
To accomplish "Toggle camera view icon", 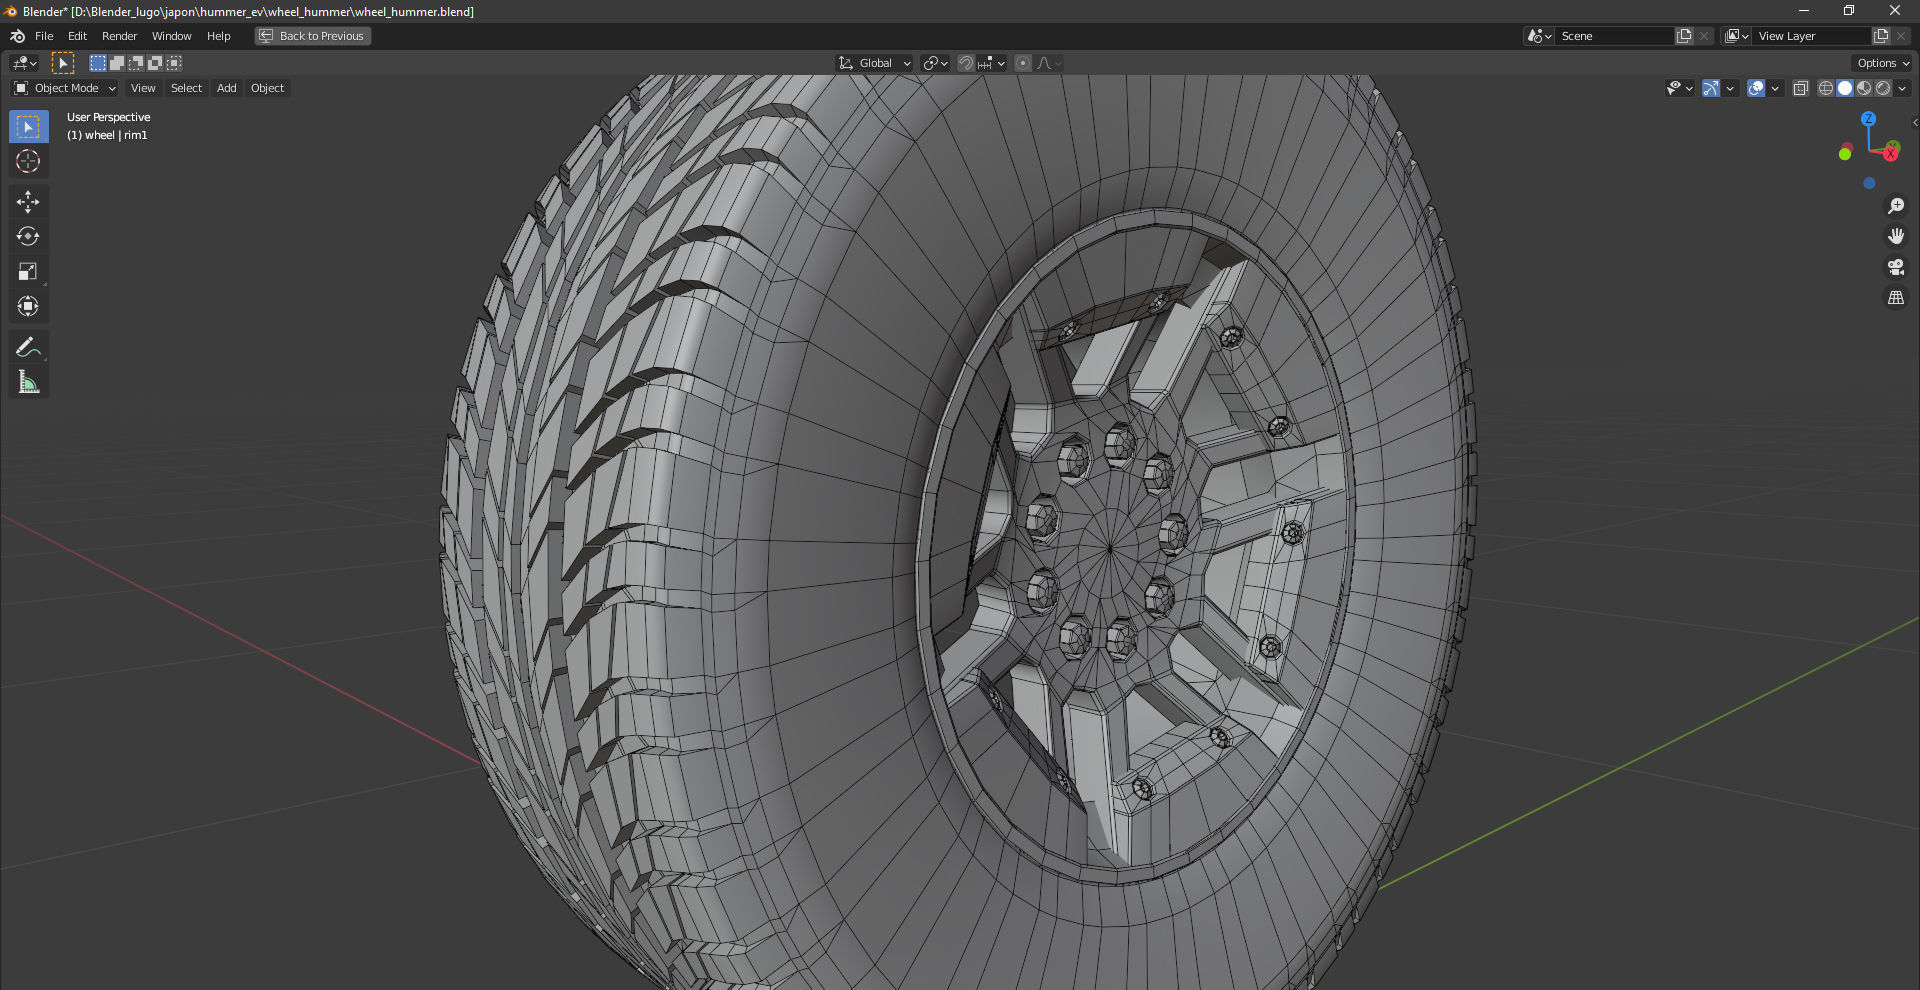I will (1896, 267).
